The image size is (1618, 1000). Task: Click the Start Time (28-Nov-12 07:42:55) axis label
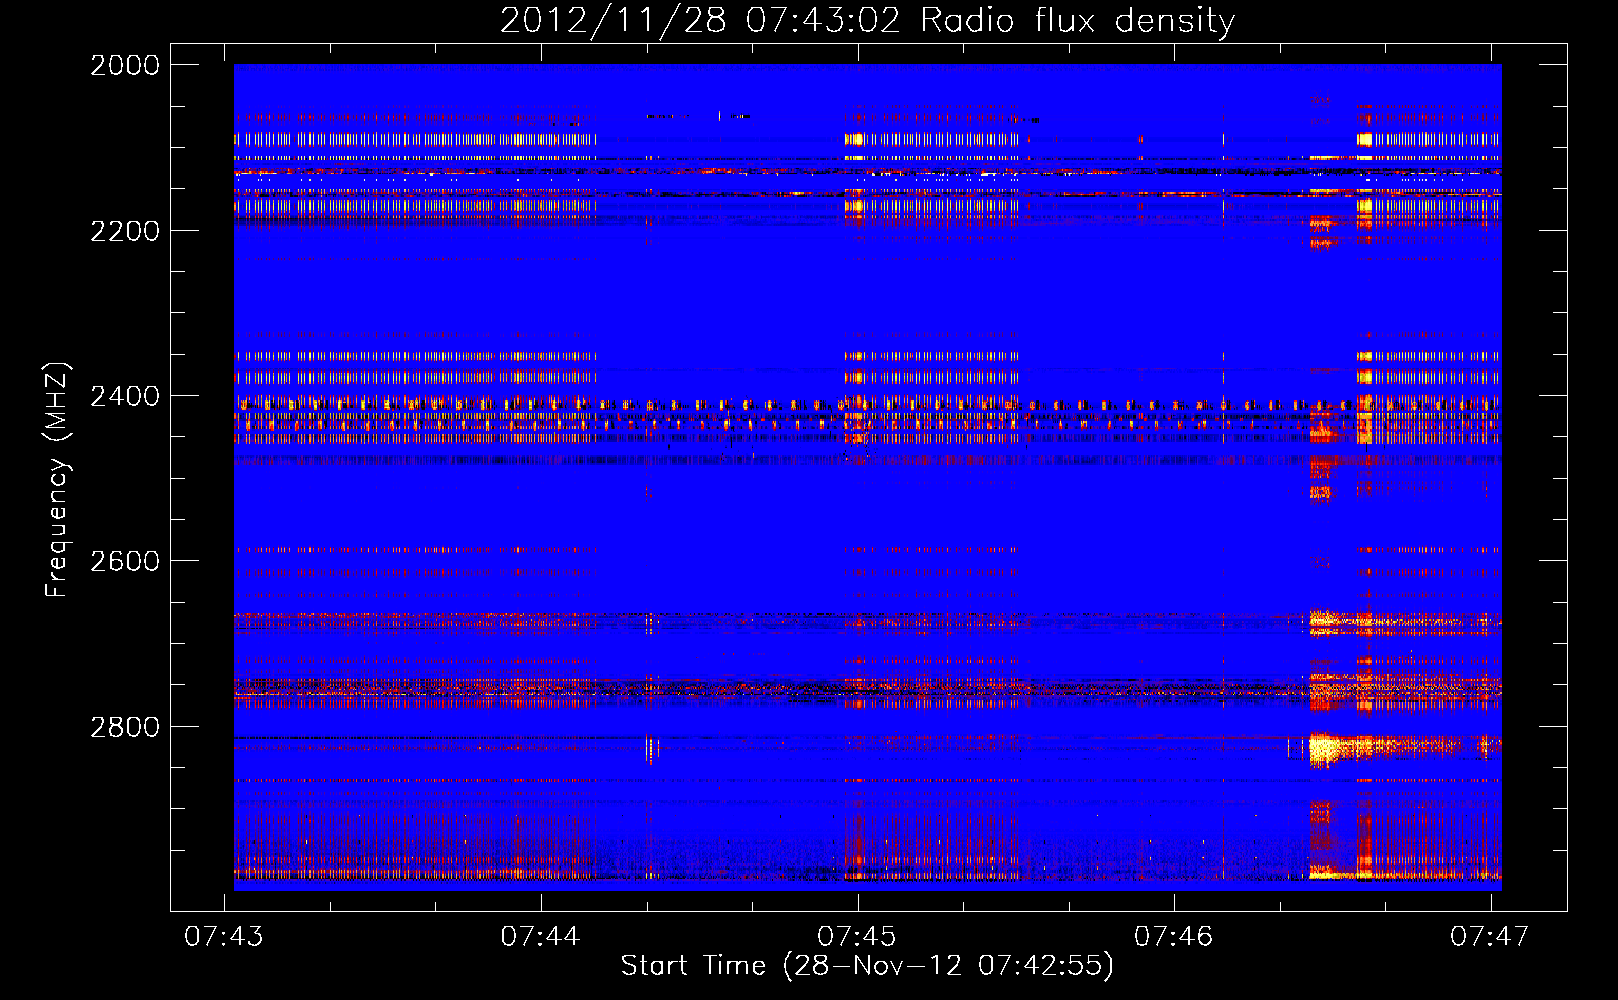pos(867,966)
